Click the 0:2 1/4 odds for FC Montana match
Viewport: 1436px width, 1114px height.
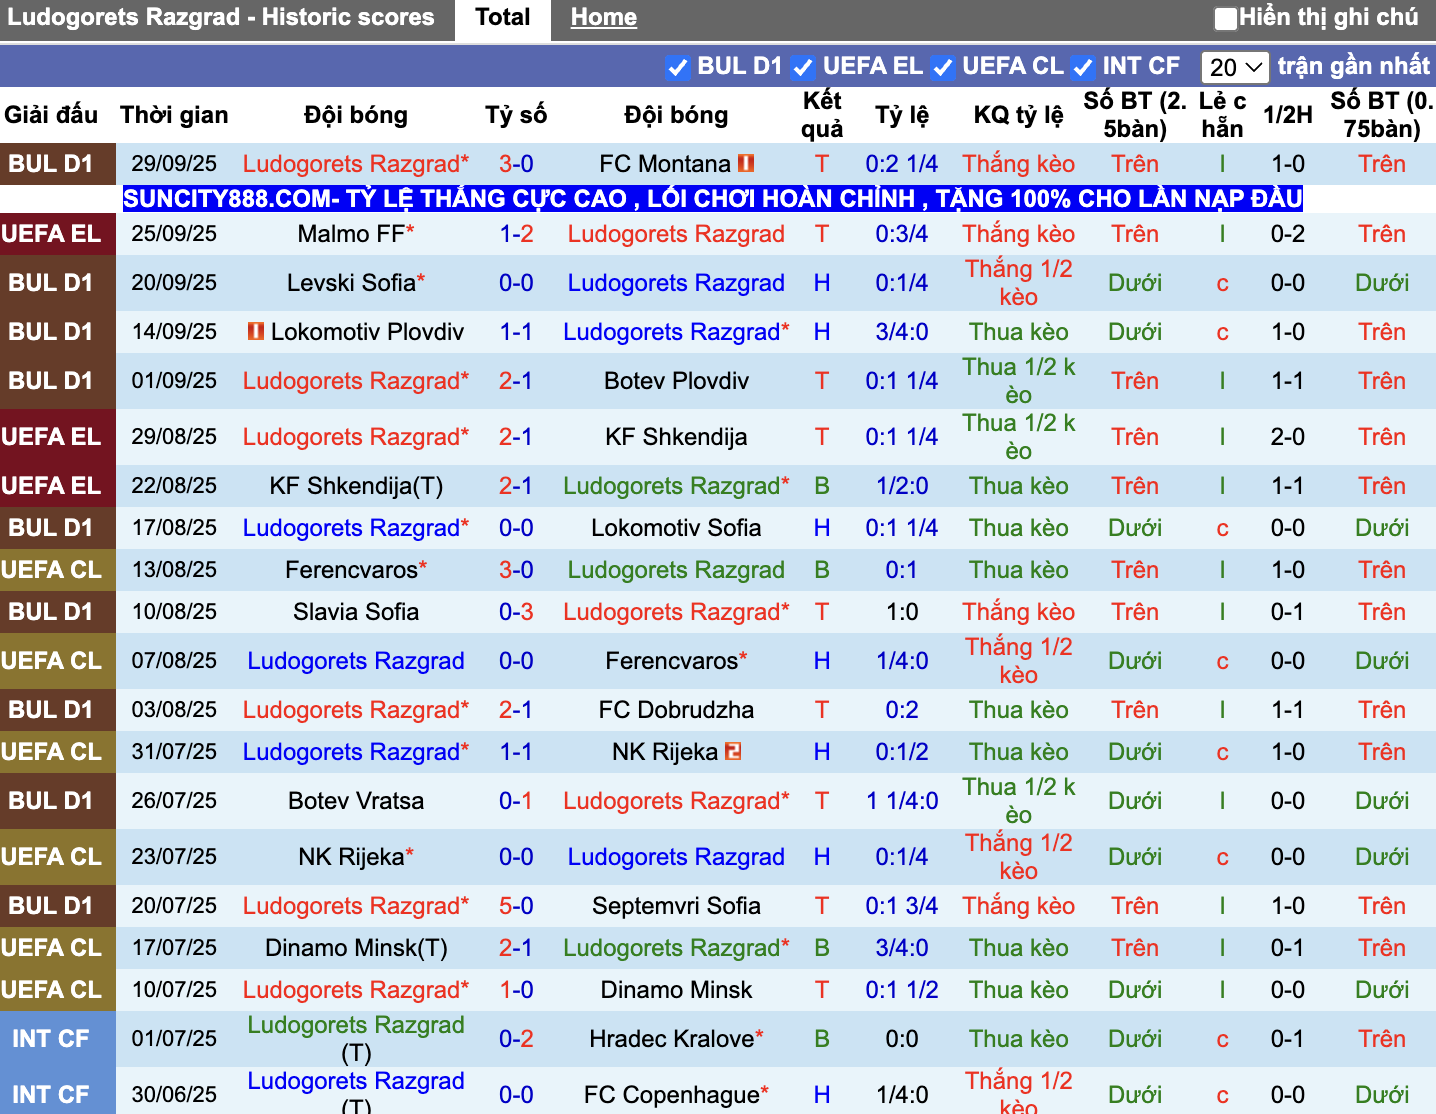click(902, 163)
